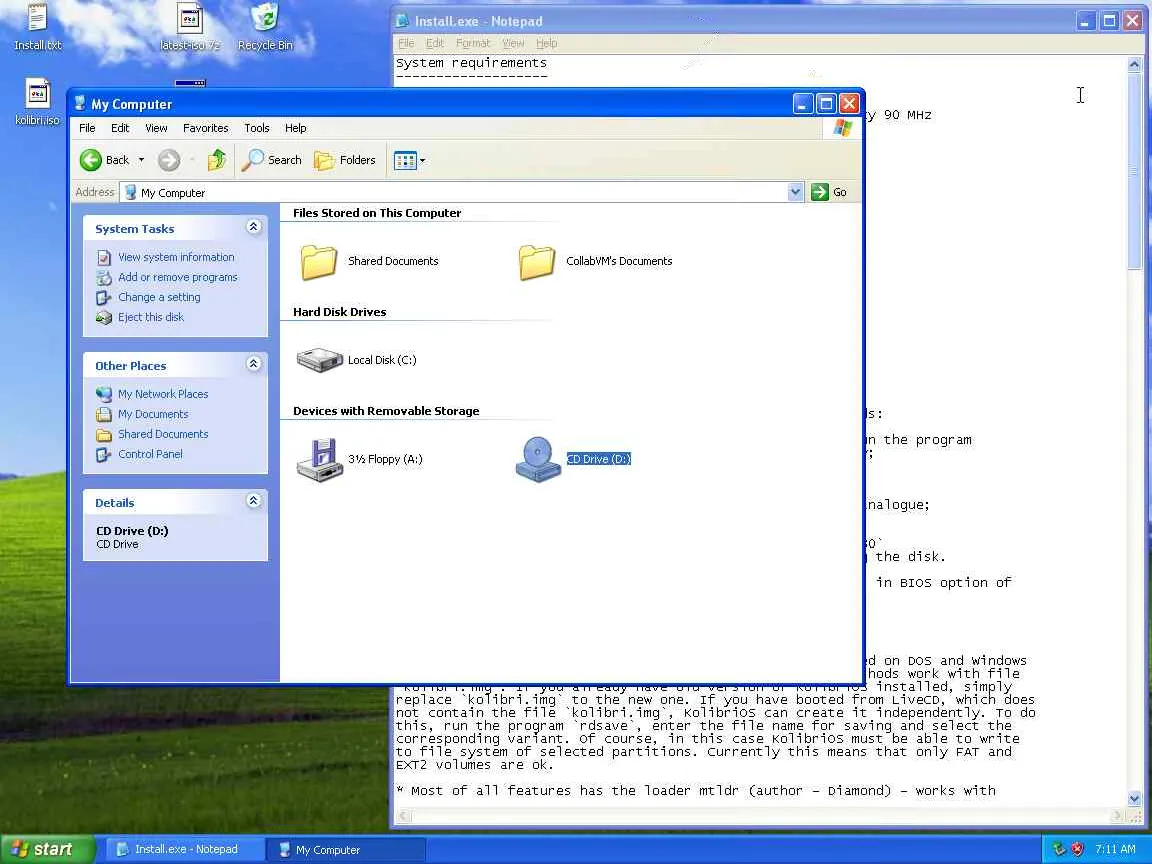The height and width of the screenshot is (864, 1152).
Task: Click the Go button next to address
Action: [829, 192]
